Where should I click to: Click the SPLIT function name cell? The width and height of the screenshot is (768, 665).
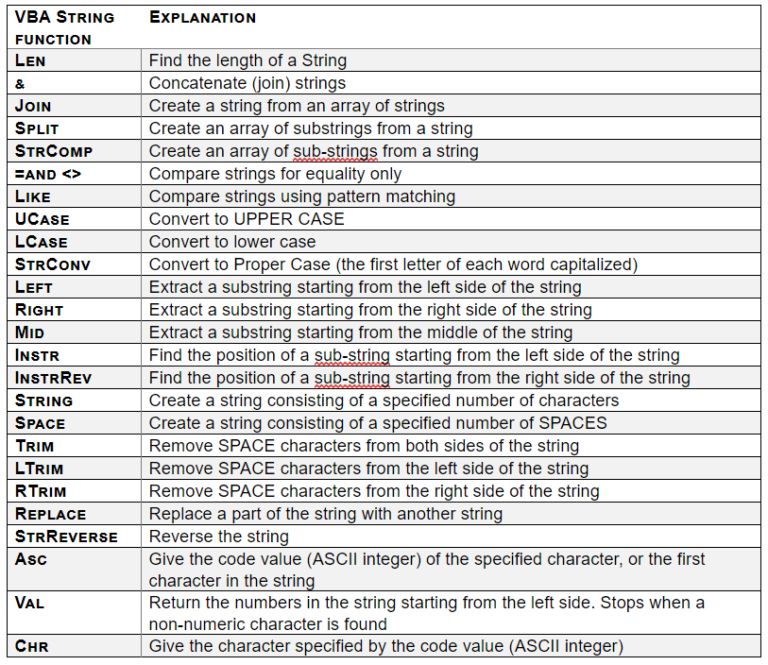tap(37, 128)
